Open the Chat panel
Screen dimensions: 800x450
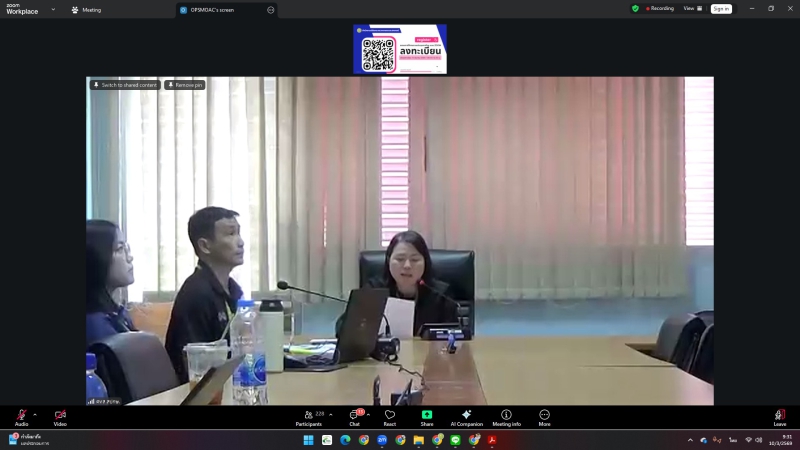point(354,414)
